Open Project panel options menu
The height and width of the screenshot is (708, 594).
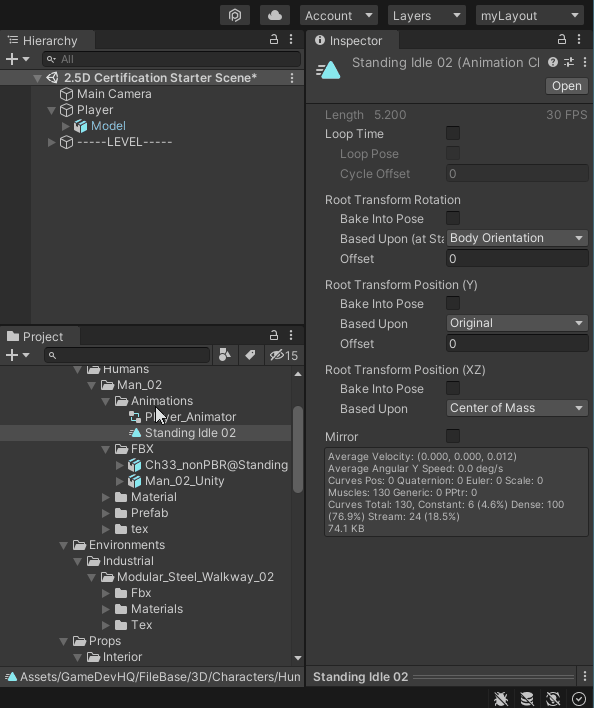click(x=291, y=335)
